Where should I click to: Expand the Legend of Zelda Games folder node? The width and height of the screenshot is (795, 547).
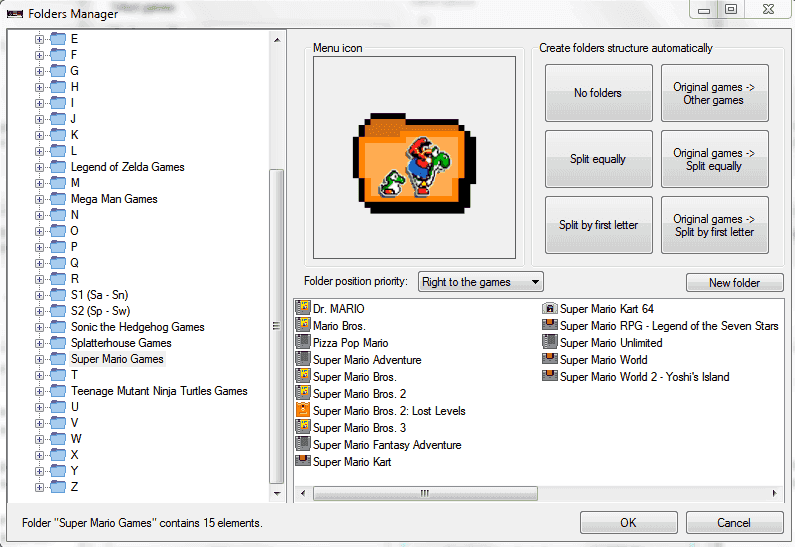pos(39,167)
